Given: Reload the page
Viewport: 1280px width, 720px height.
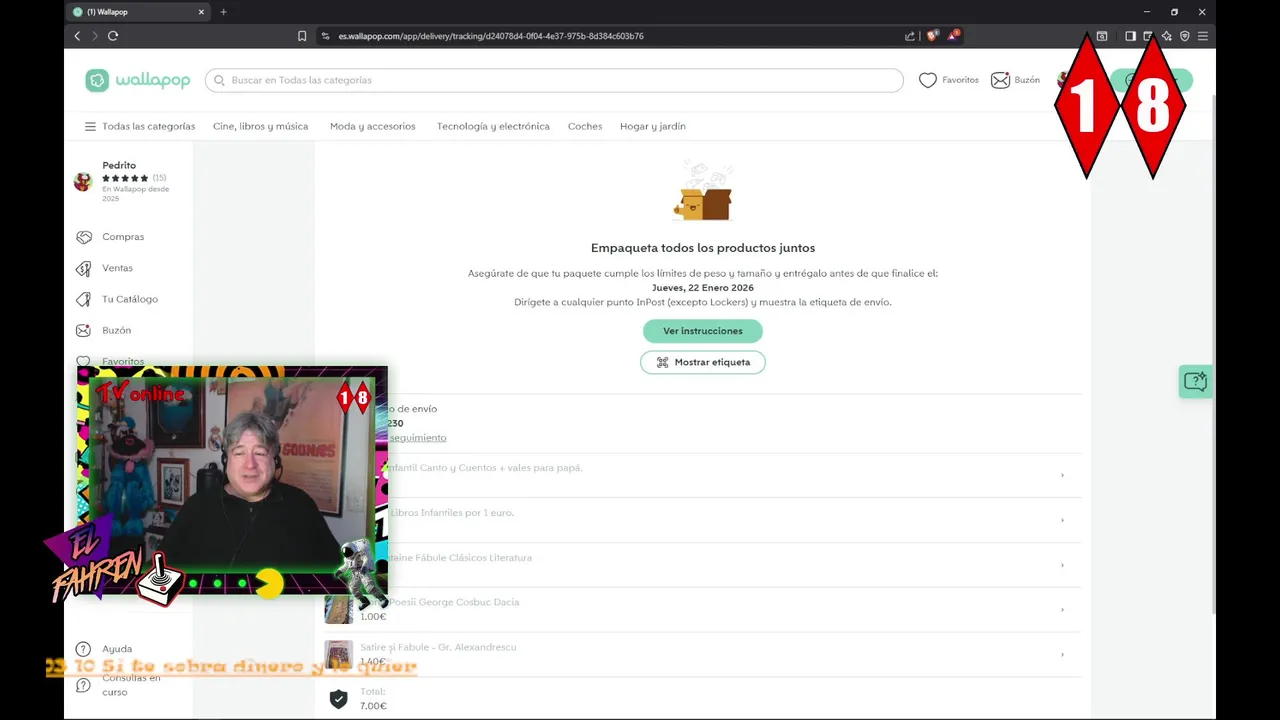Looking at the screenshot, I should coord(113,36).
